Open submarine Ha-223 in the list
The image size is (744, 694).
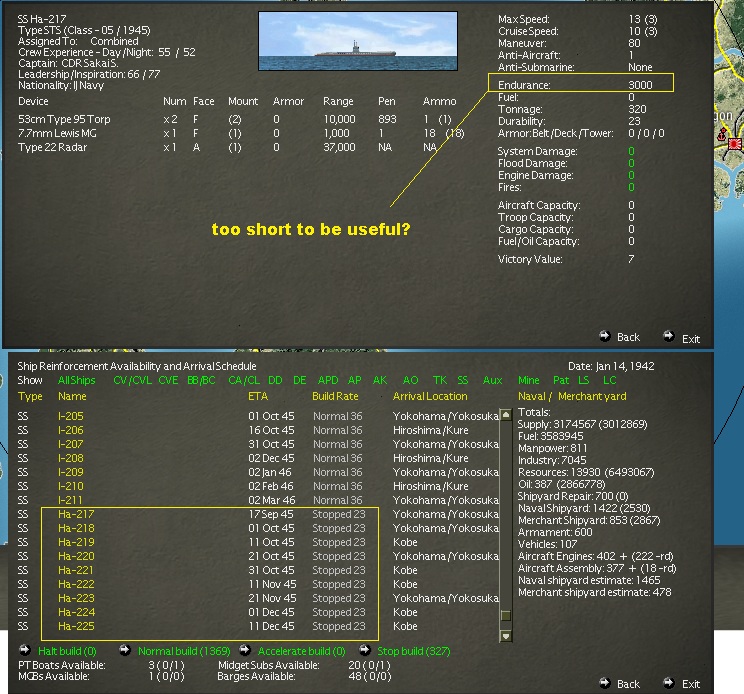76,598
